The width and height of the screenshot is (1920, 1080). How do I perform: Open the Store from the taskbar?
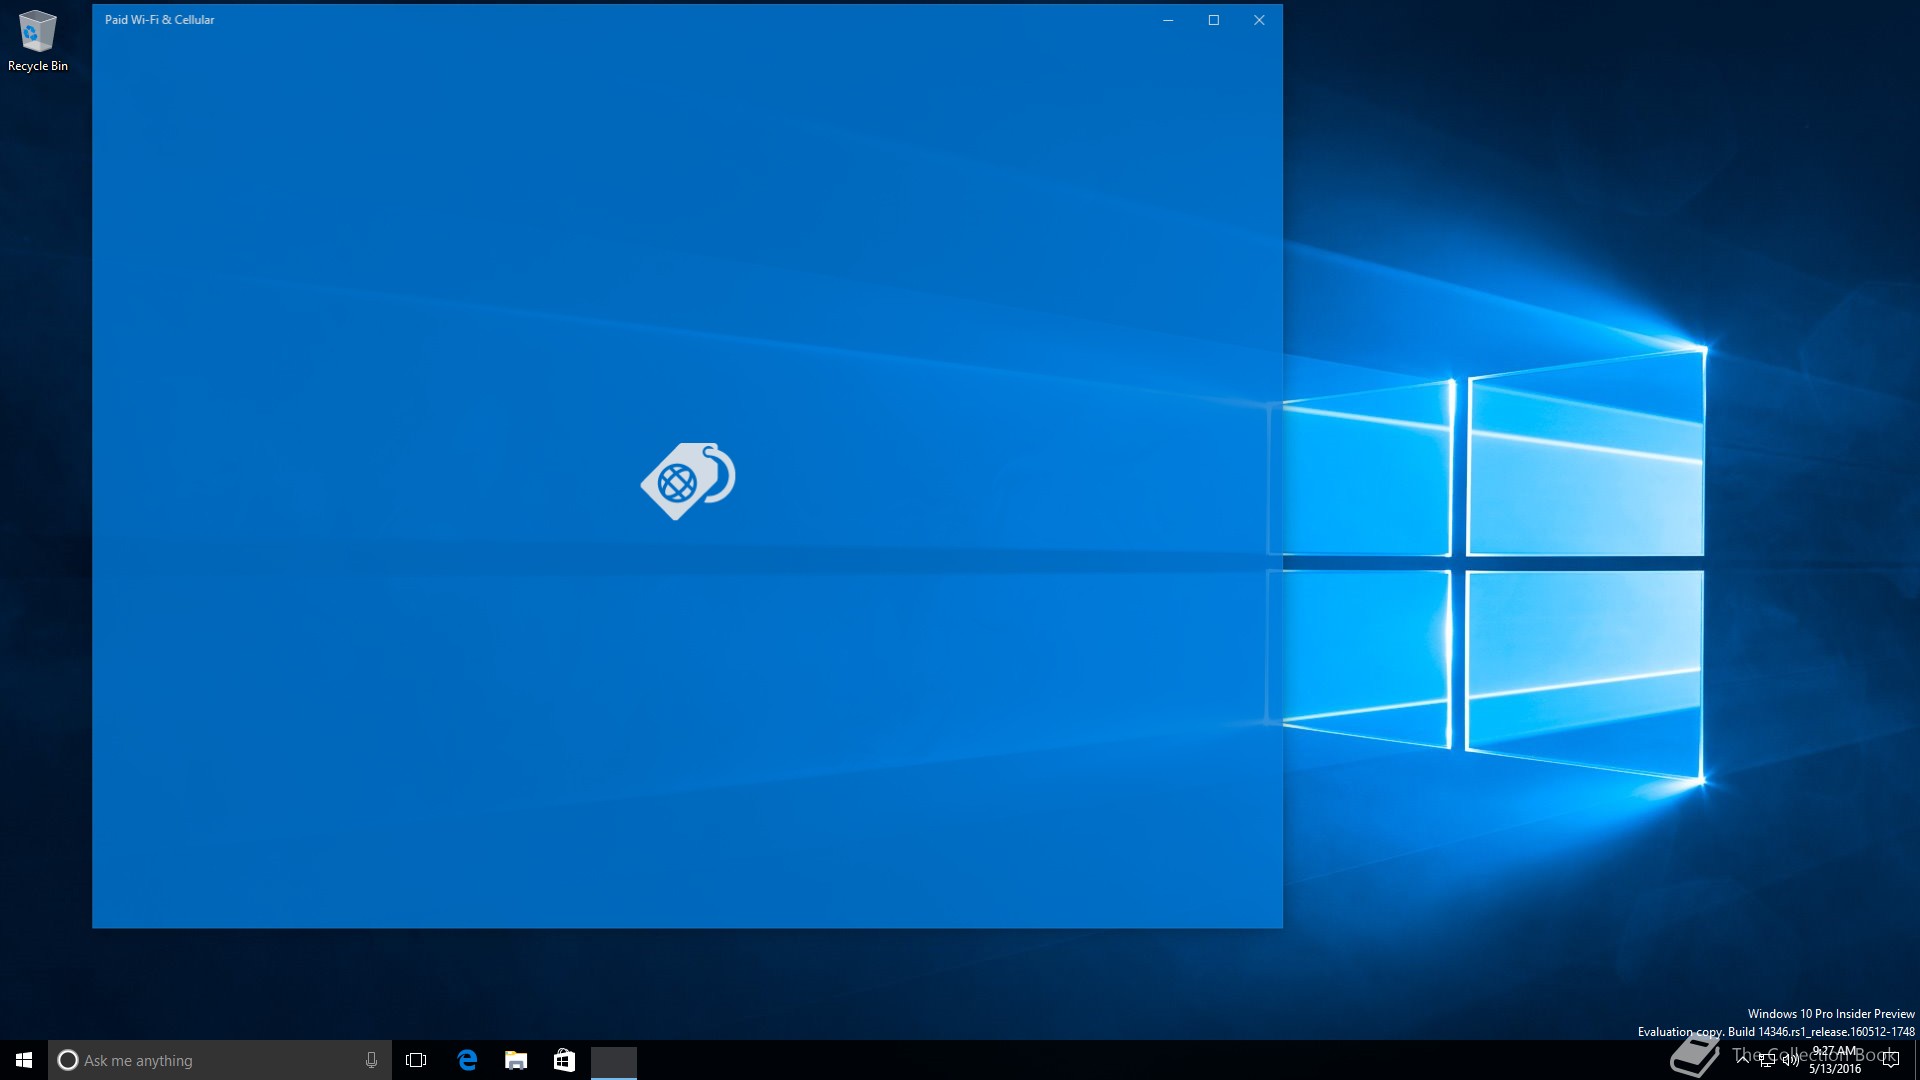[x=564, y=1060]
